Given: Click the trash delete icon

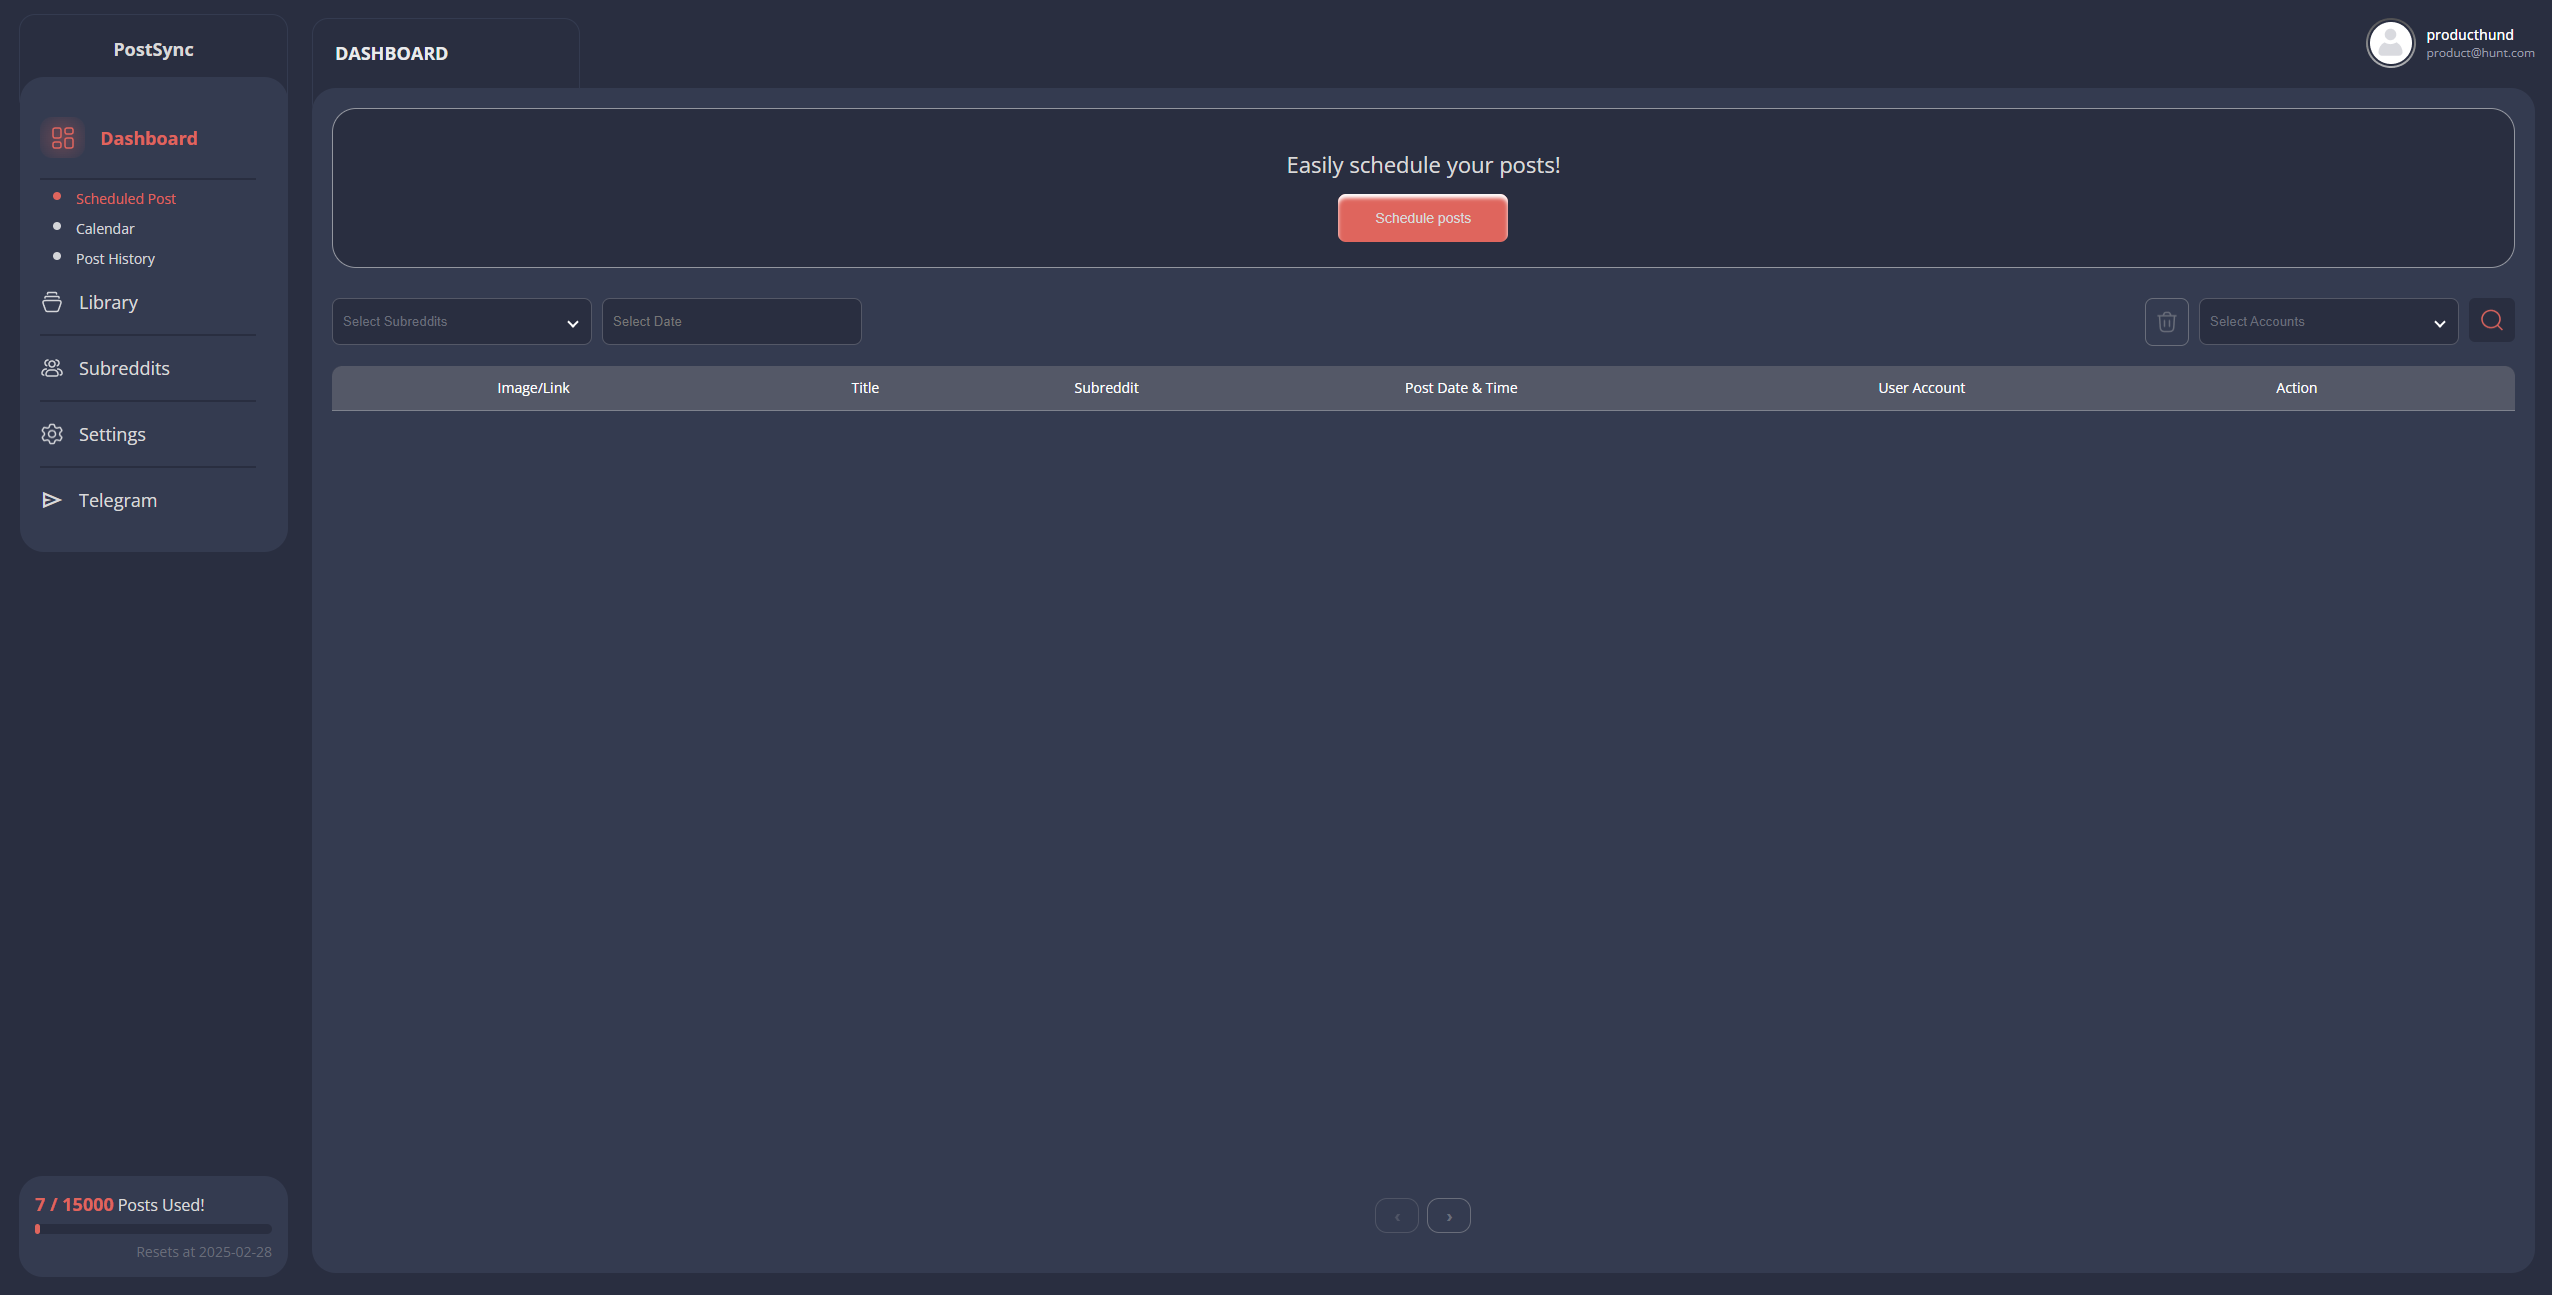Looking at the screenshot, I should point(2166,322).
